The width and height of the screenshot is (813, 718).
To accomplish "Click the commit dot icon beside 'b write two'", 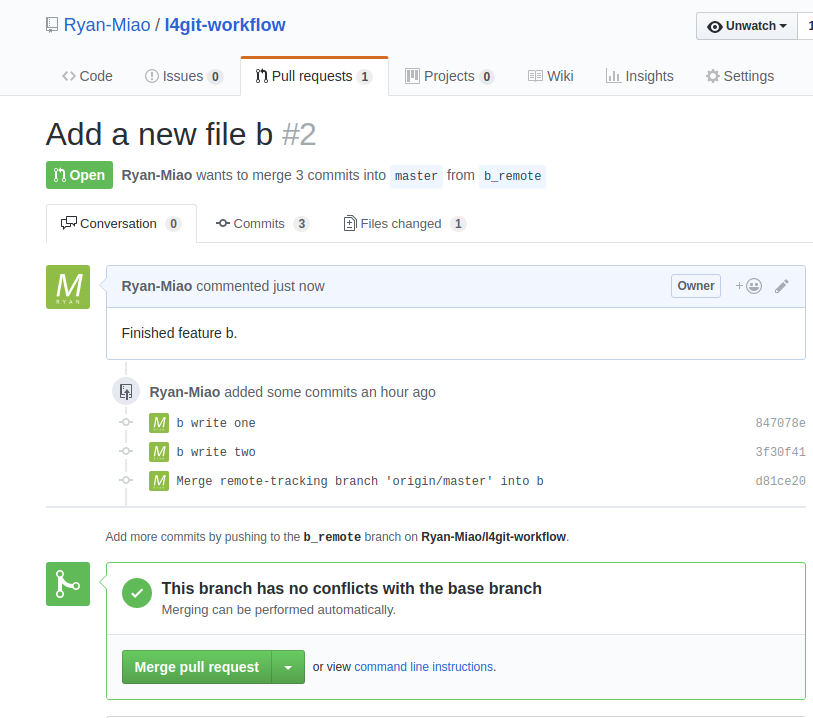I will [126, 451].
